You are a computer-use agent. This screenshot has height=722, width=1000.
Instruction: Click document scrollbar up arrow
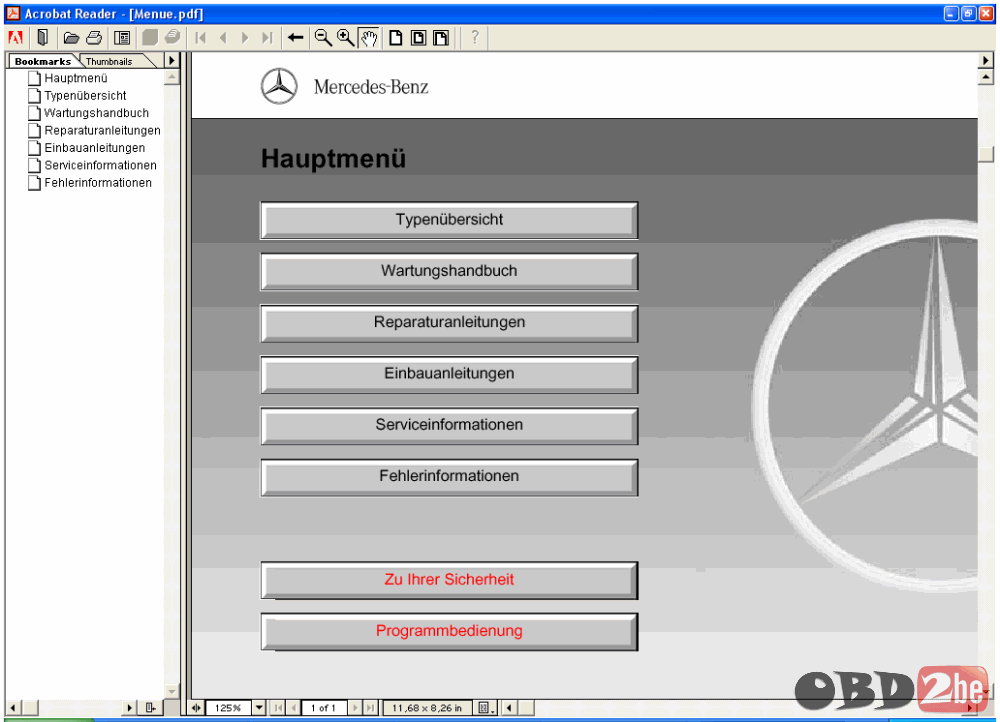[985, 77]
